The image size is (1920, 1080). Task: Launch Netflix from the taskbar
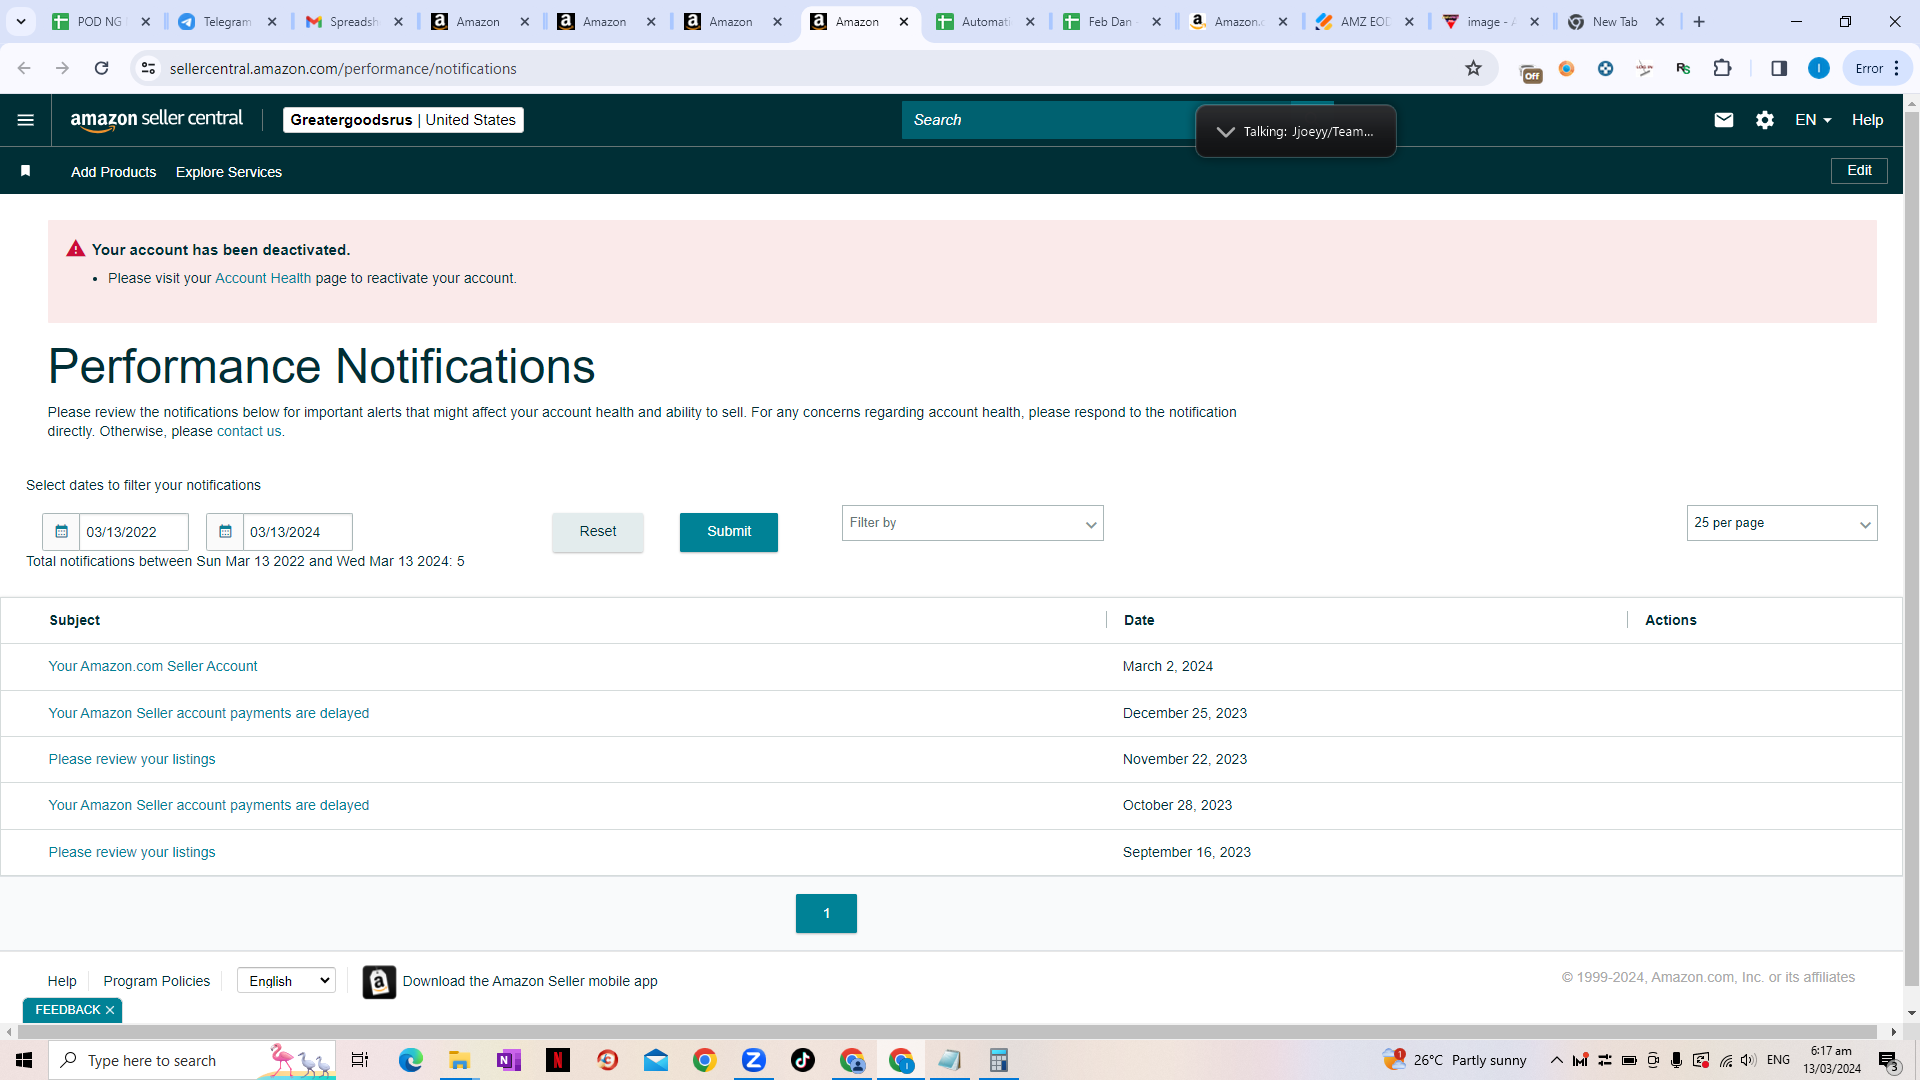(x=558, y=1060)
